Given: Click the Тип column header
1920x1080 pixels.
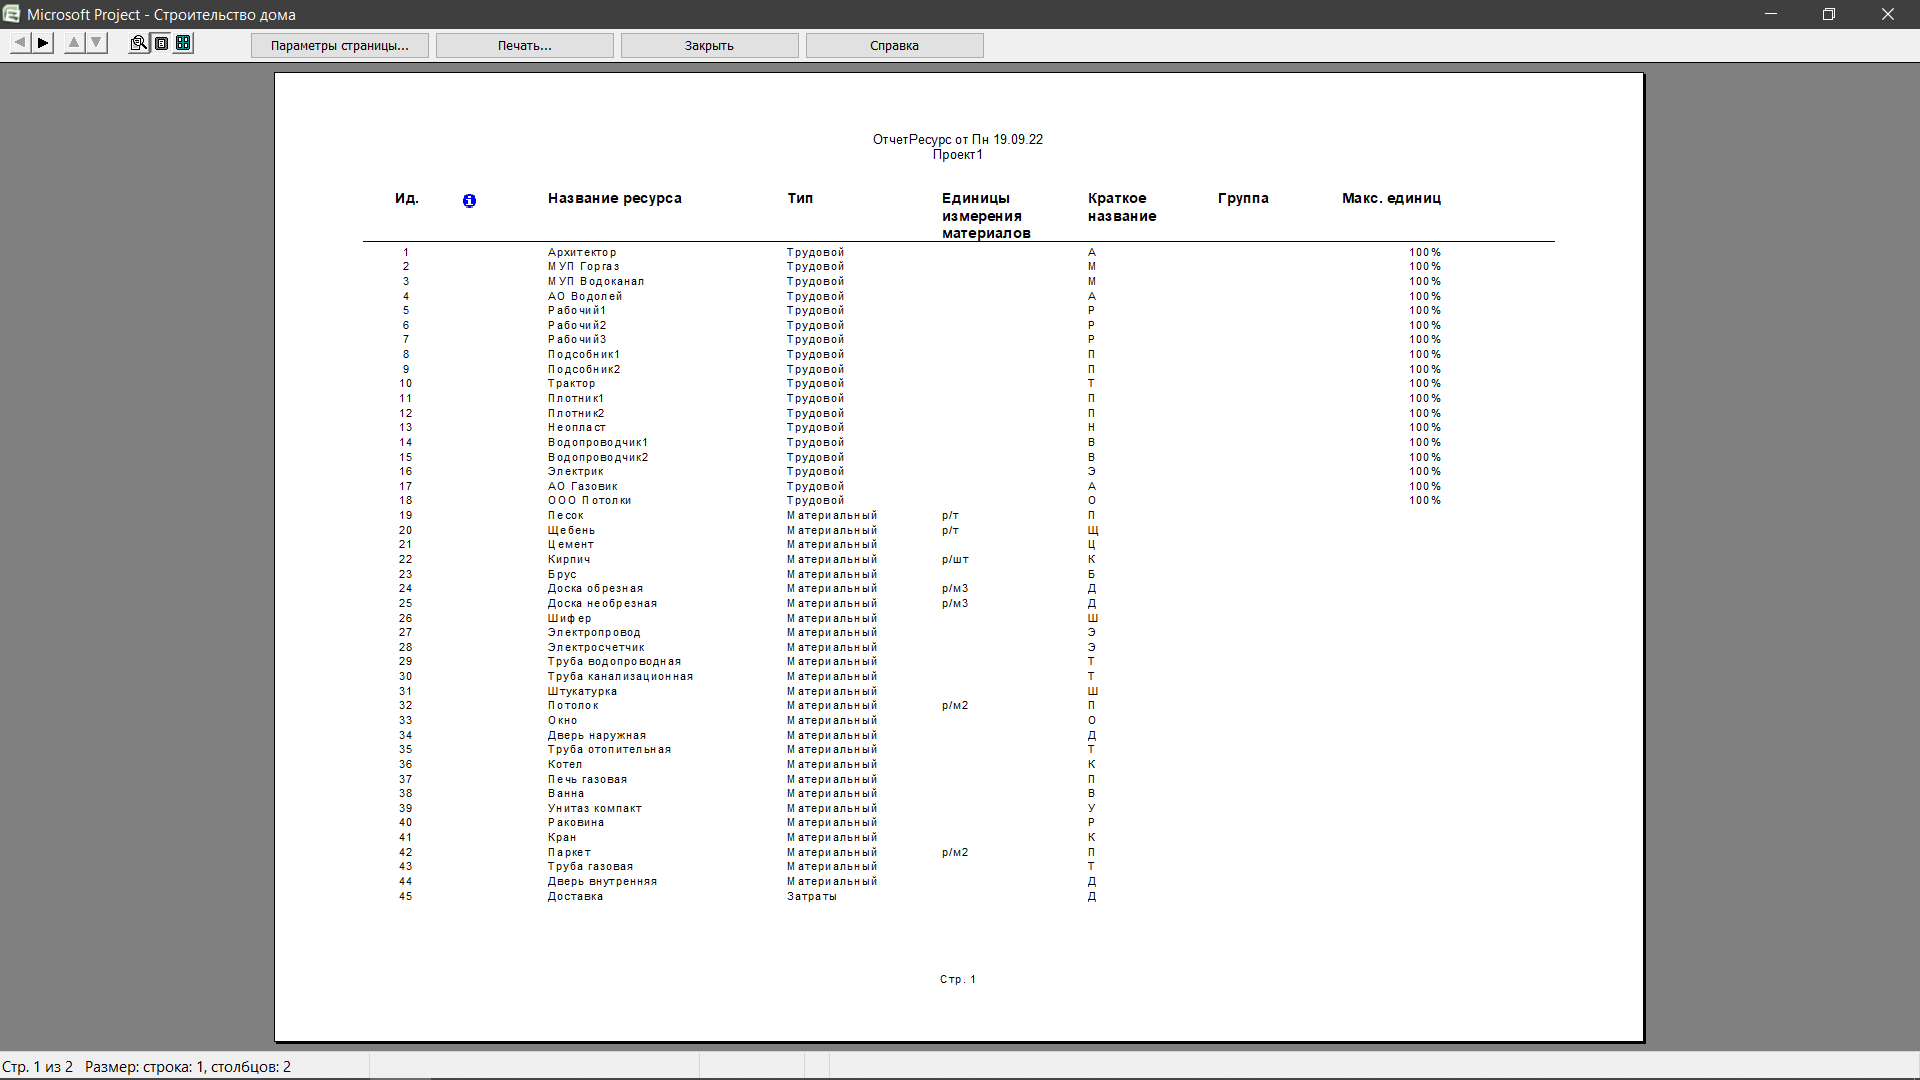Looking at the screenshot, I should (800, 198).
